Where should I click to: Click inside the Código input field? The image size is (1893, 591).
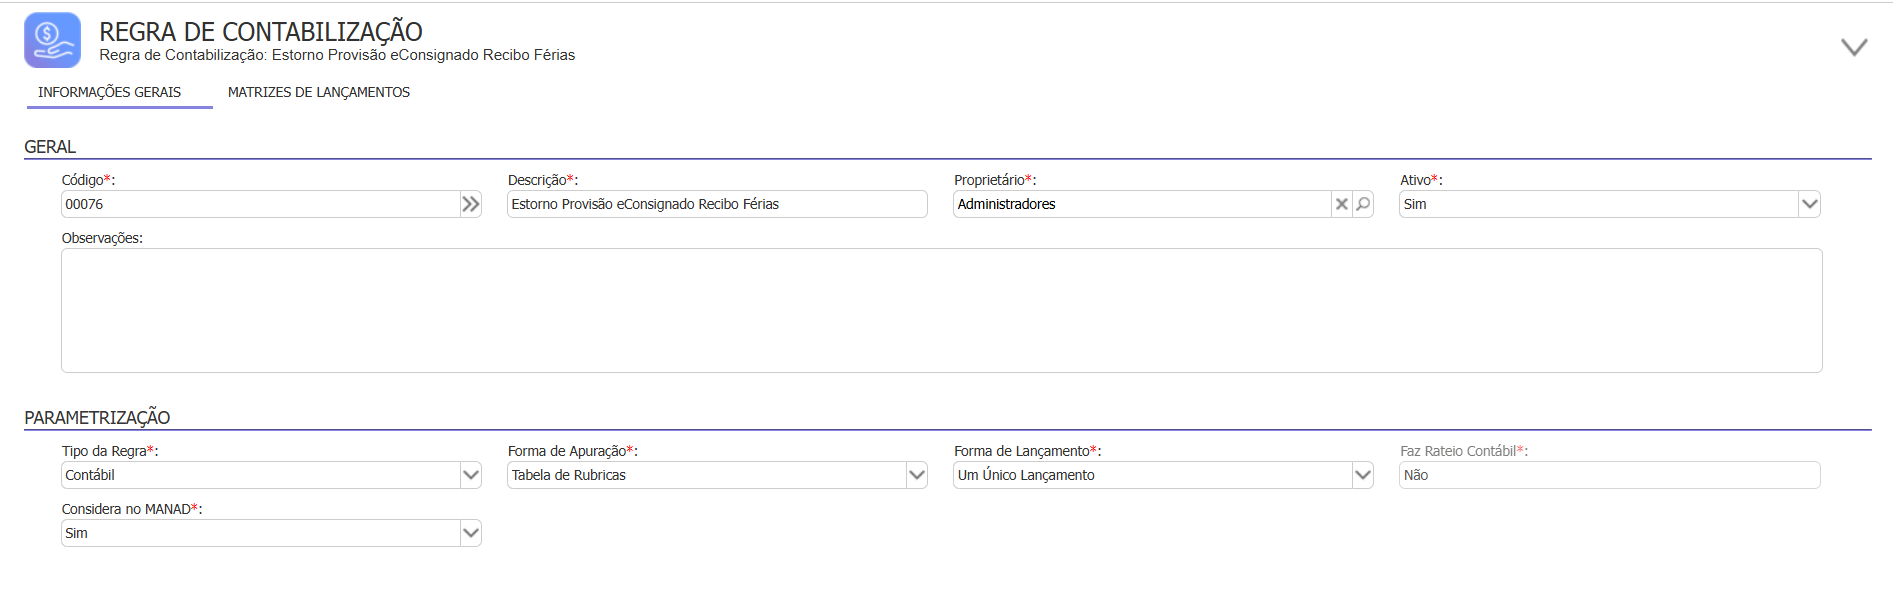pos(260,204)
